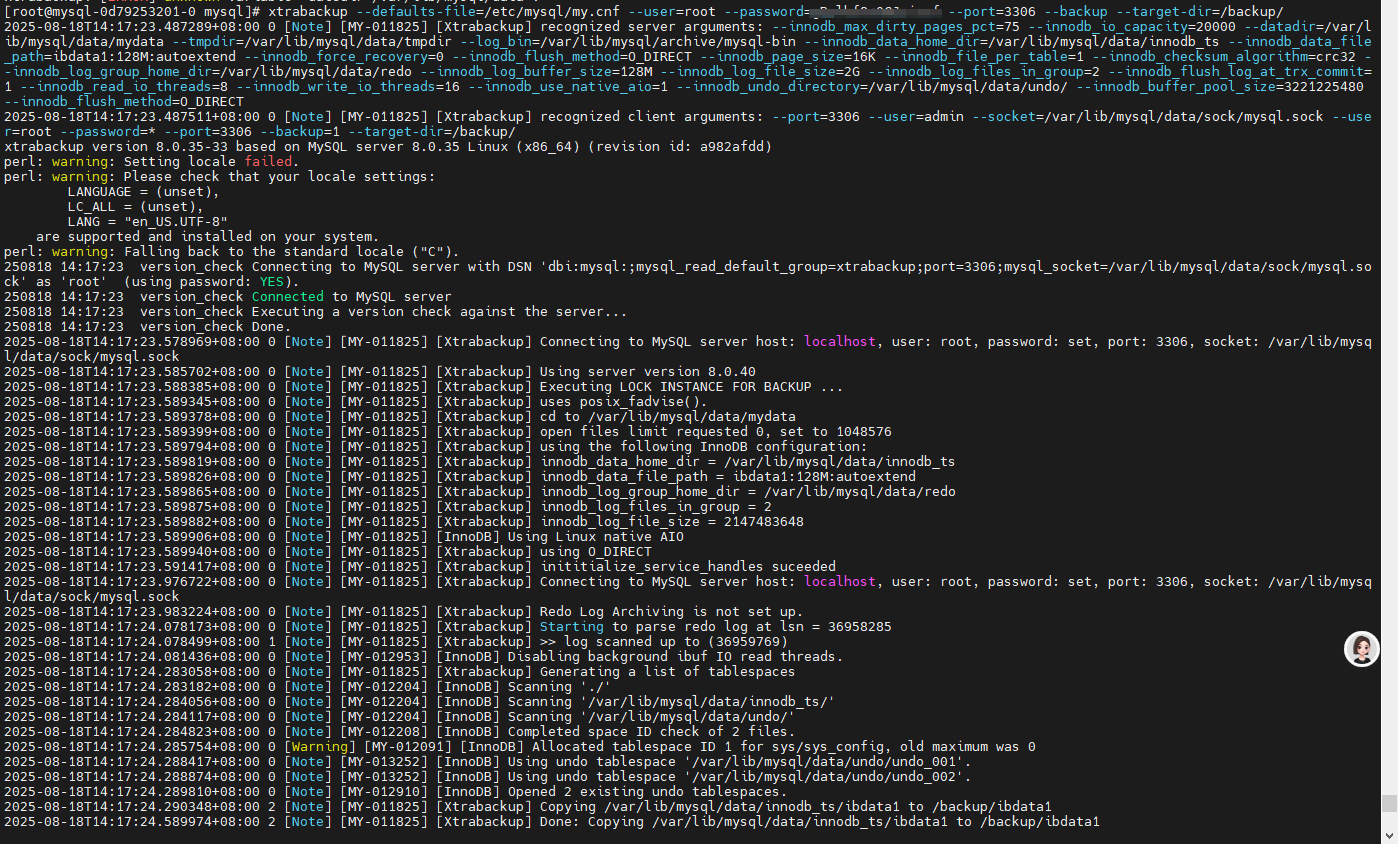The height and width of the screenshot is (844, 1398).
Task: Click "innodb_data_file_path = ibdata1:128M:autoextend"
Action: click(x=727, y=477)
